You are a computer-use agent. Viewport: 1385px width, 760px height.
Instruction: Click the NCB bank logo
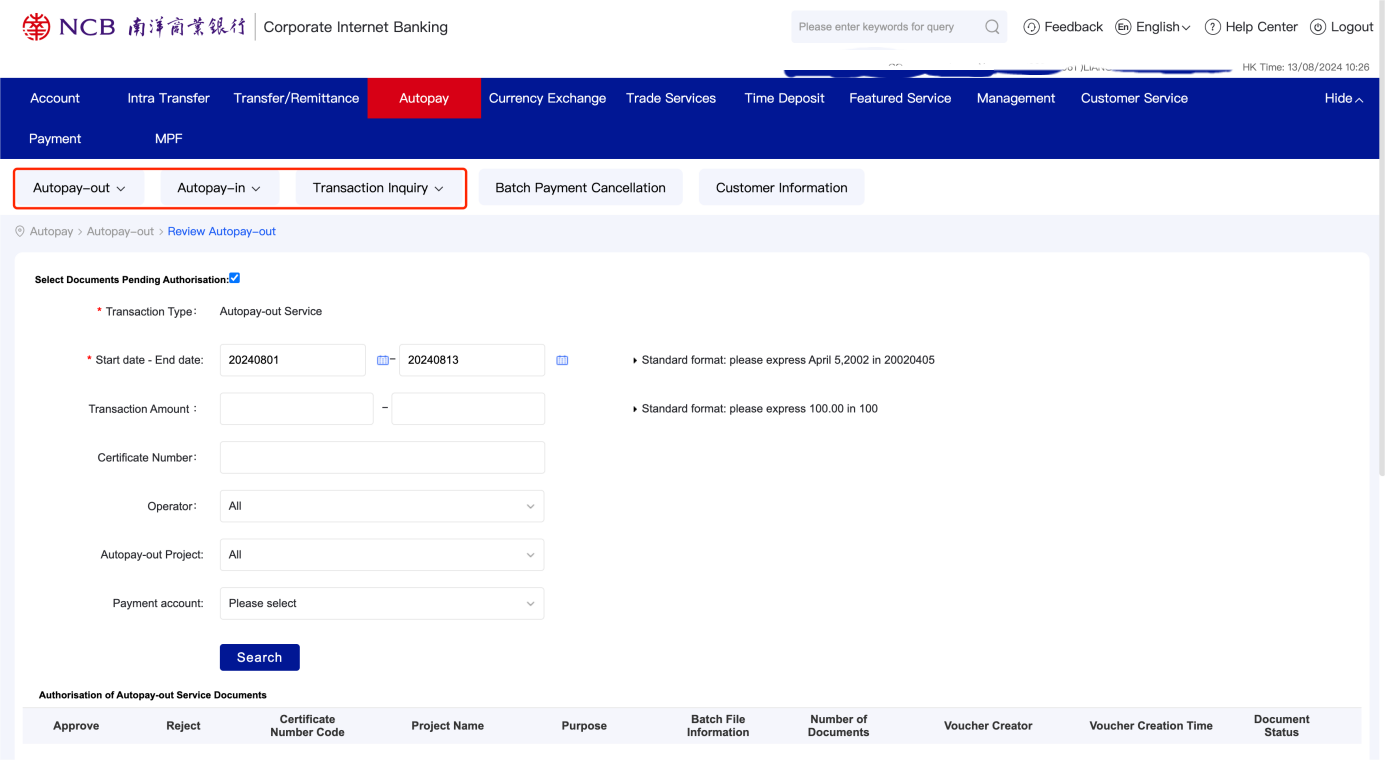click(36, 27)
